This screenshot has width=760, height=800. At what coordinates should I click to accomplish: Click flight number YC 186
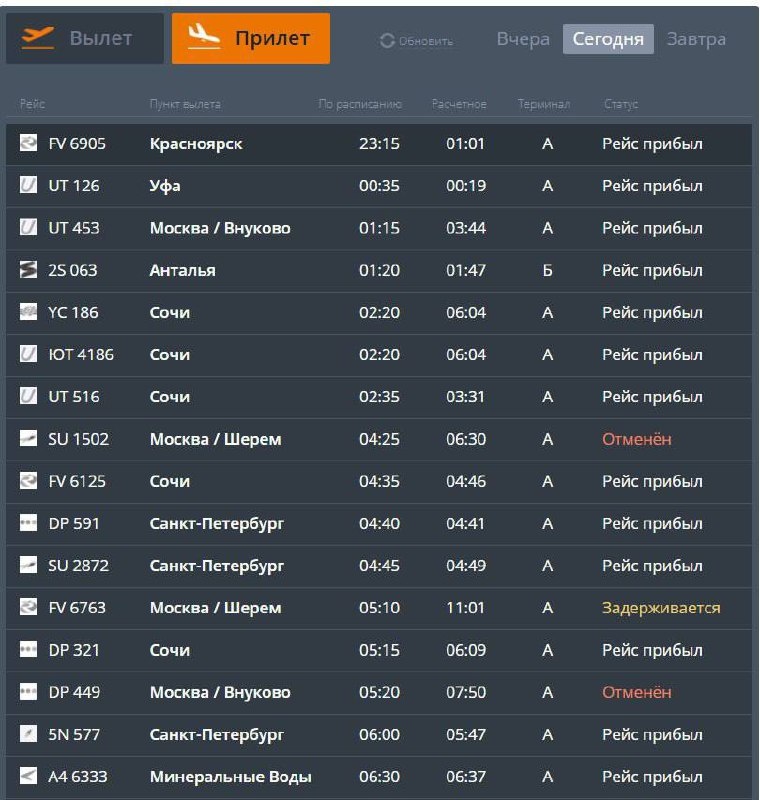point(73,312)
